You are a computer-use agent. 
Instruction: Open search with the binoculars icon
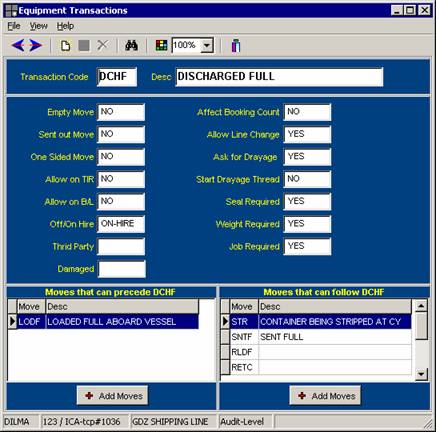[x=131, y=45]
